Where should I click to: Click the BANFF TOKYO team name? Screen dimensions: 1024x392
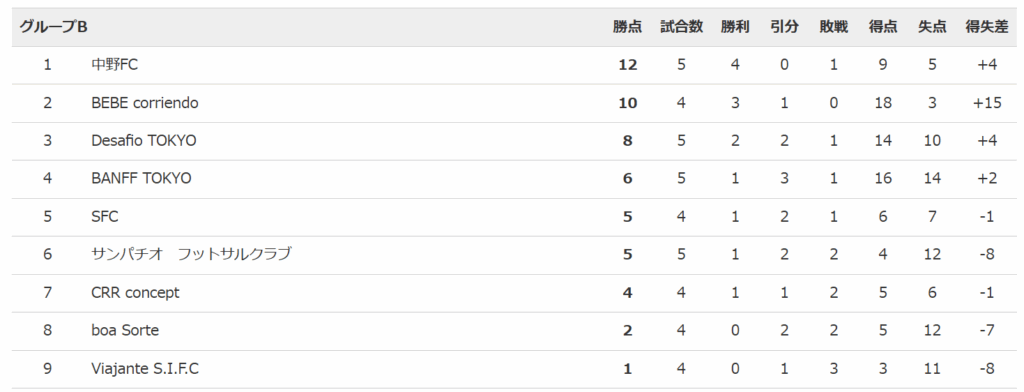tap(142, 178)
